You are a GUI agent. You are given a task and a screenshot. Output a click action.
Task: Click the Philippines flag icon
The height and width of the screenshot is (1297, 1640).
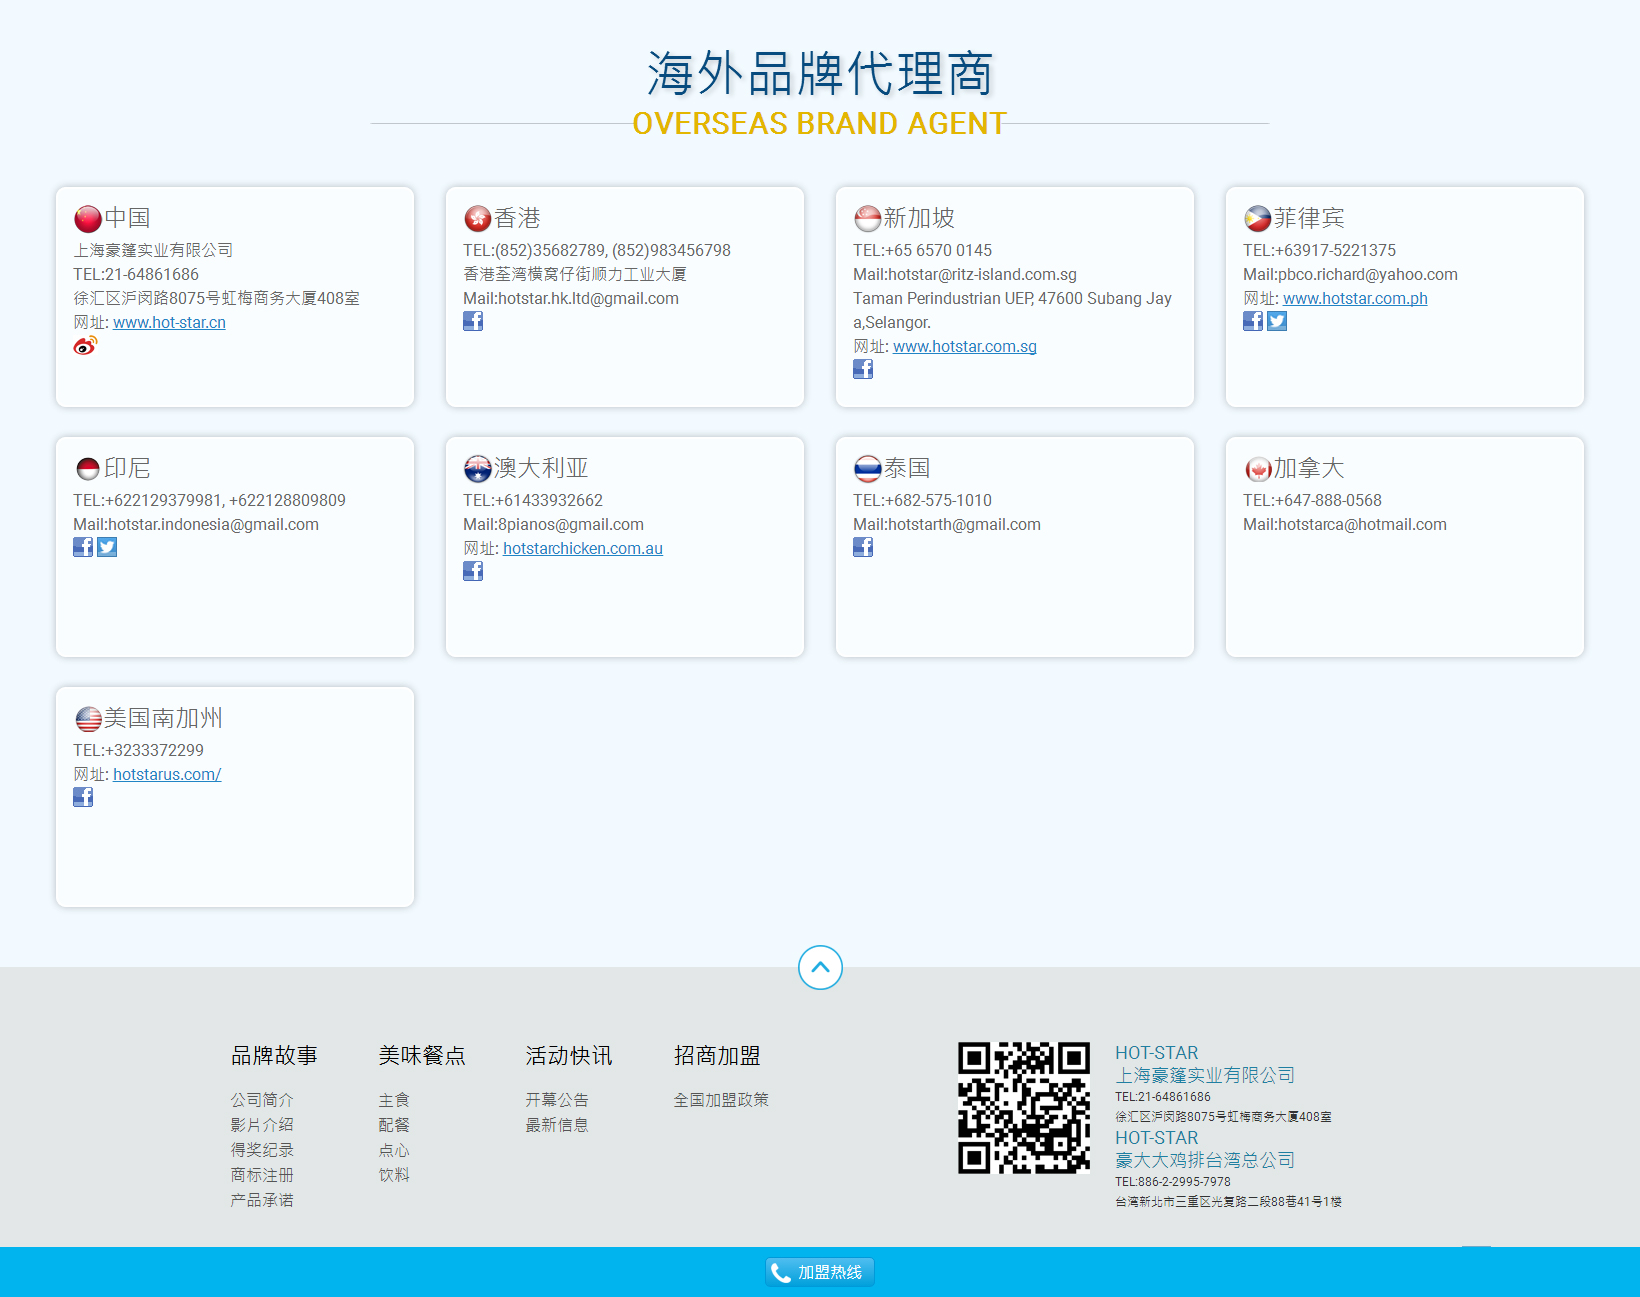(1258, 218)
